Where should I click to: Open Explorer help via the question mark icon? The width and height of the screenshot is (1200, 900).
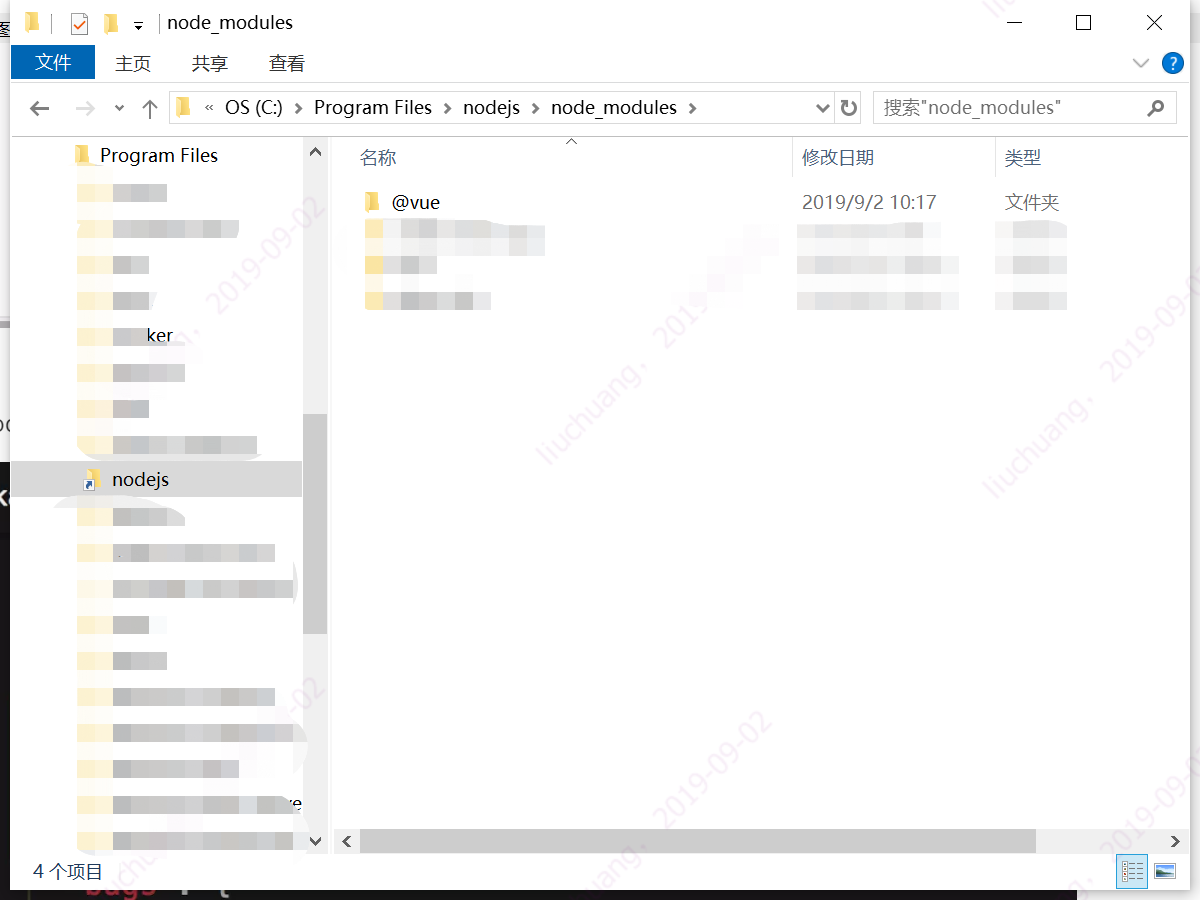(1172, 63)
